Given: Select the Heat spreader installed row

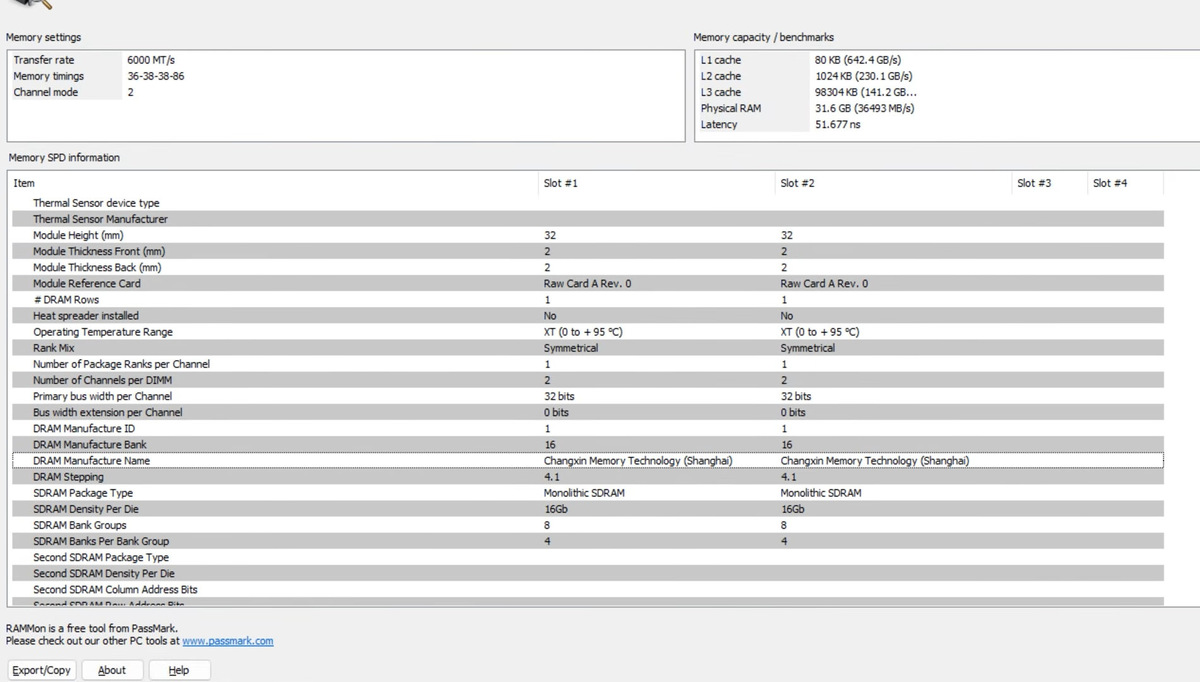Looking at the screenshot, I should coord(586,316).
